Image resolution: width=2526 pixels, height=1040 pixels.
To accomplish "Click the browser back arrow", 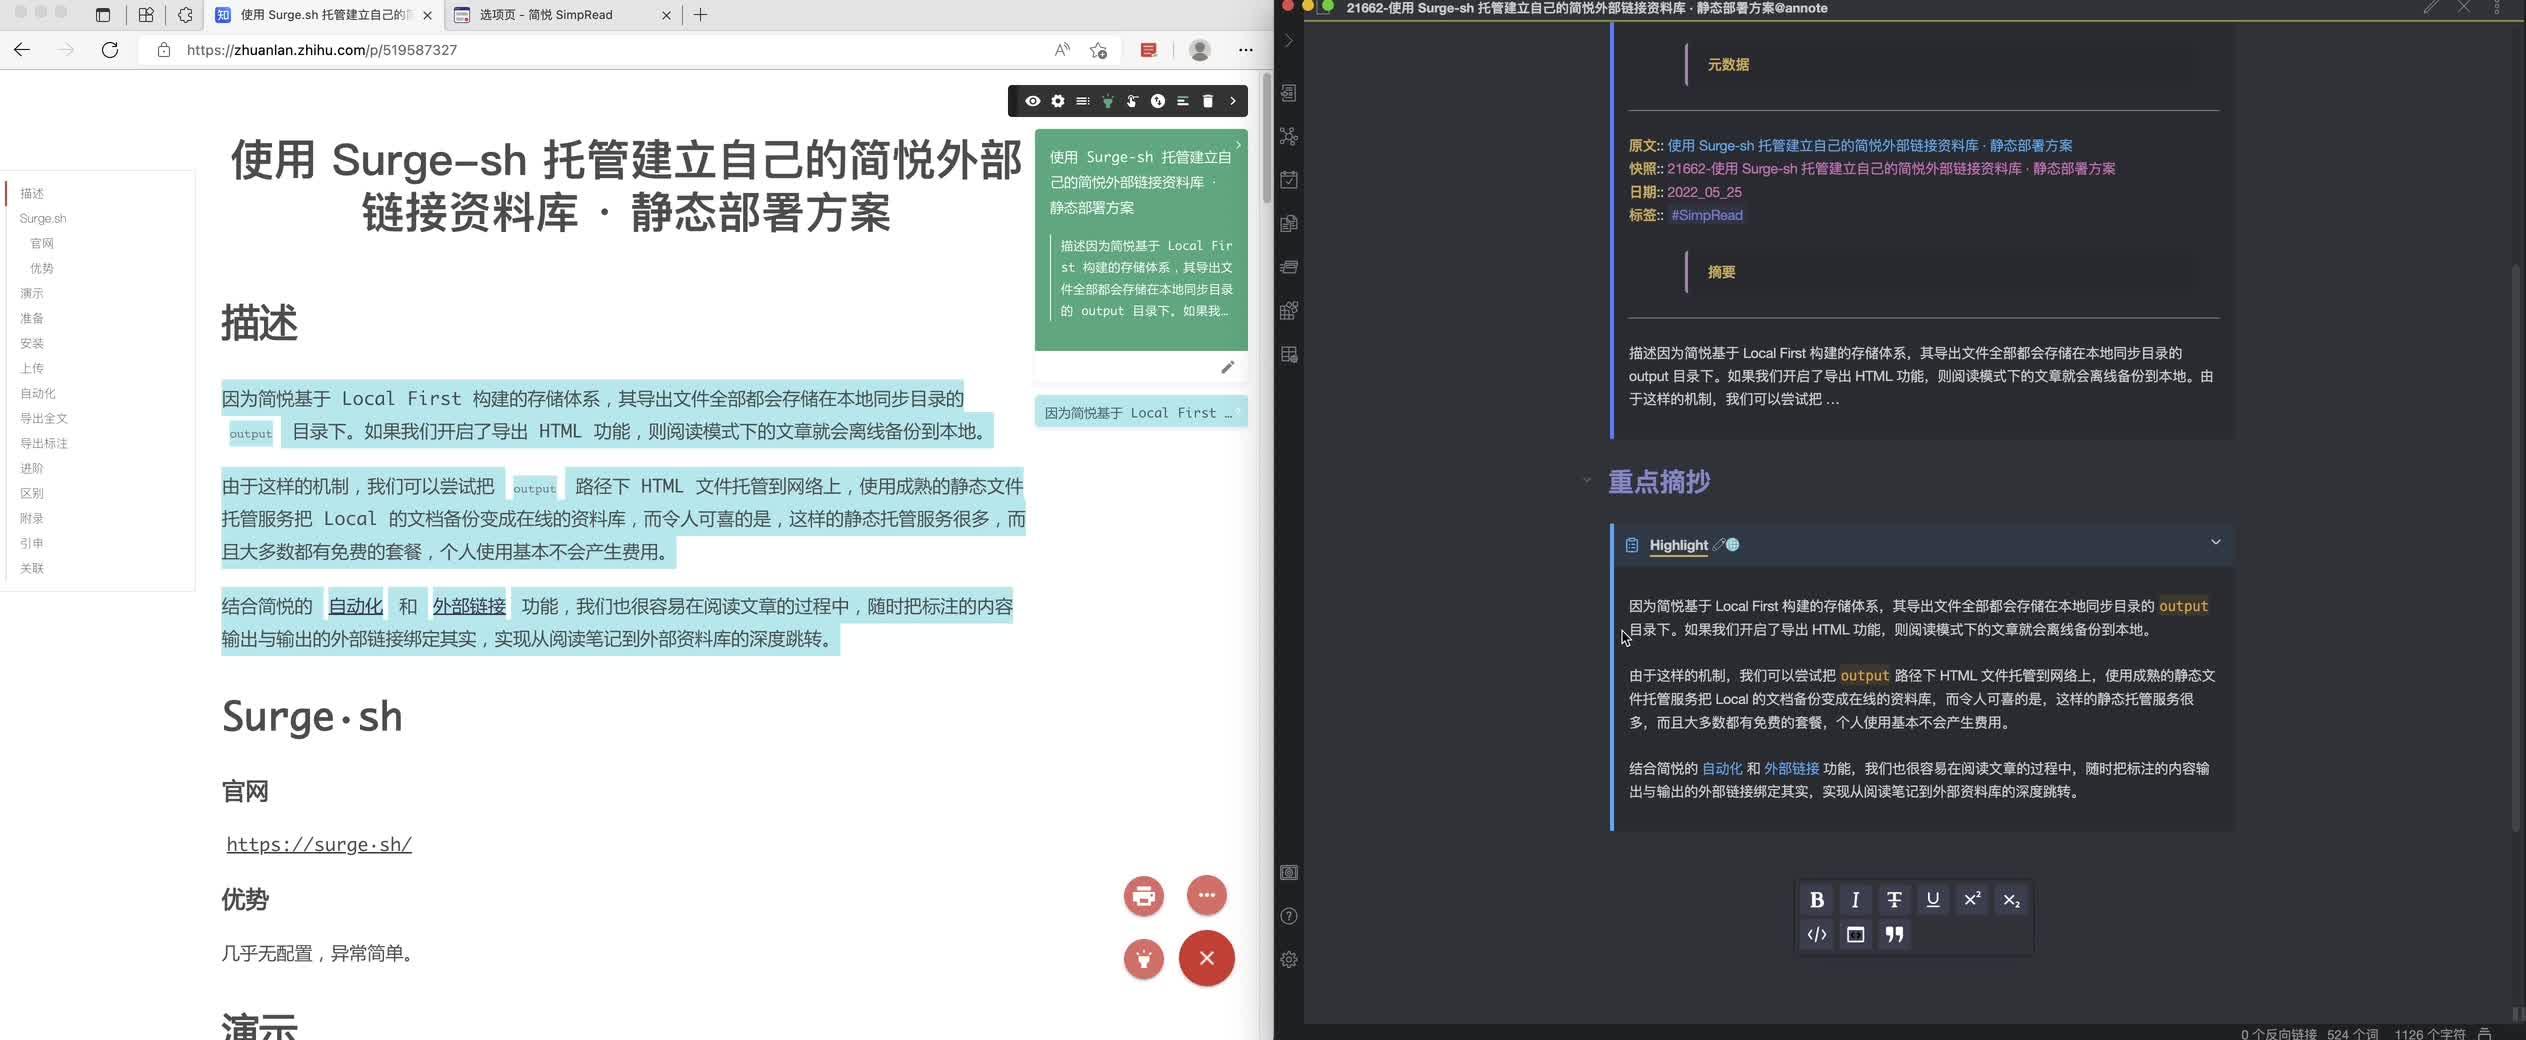I will 22,50.
